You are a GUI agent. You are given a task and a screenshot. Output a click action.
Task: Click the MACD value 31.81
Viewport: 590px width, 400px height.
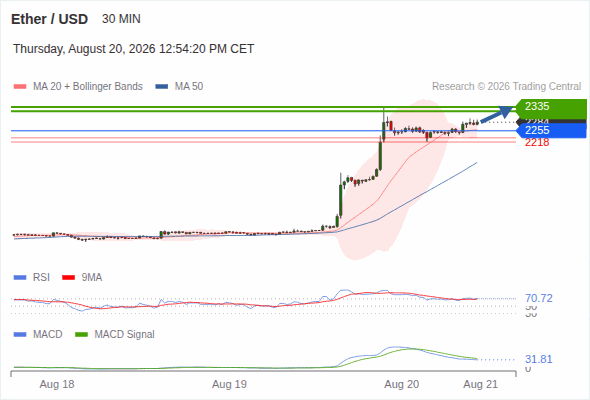click(539, 359)
